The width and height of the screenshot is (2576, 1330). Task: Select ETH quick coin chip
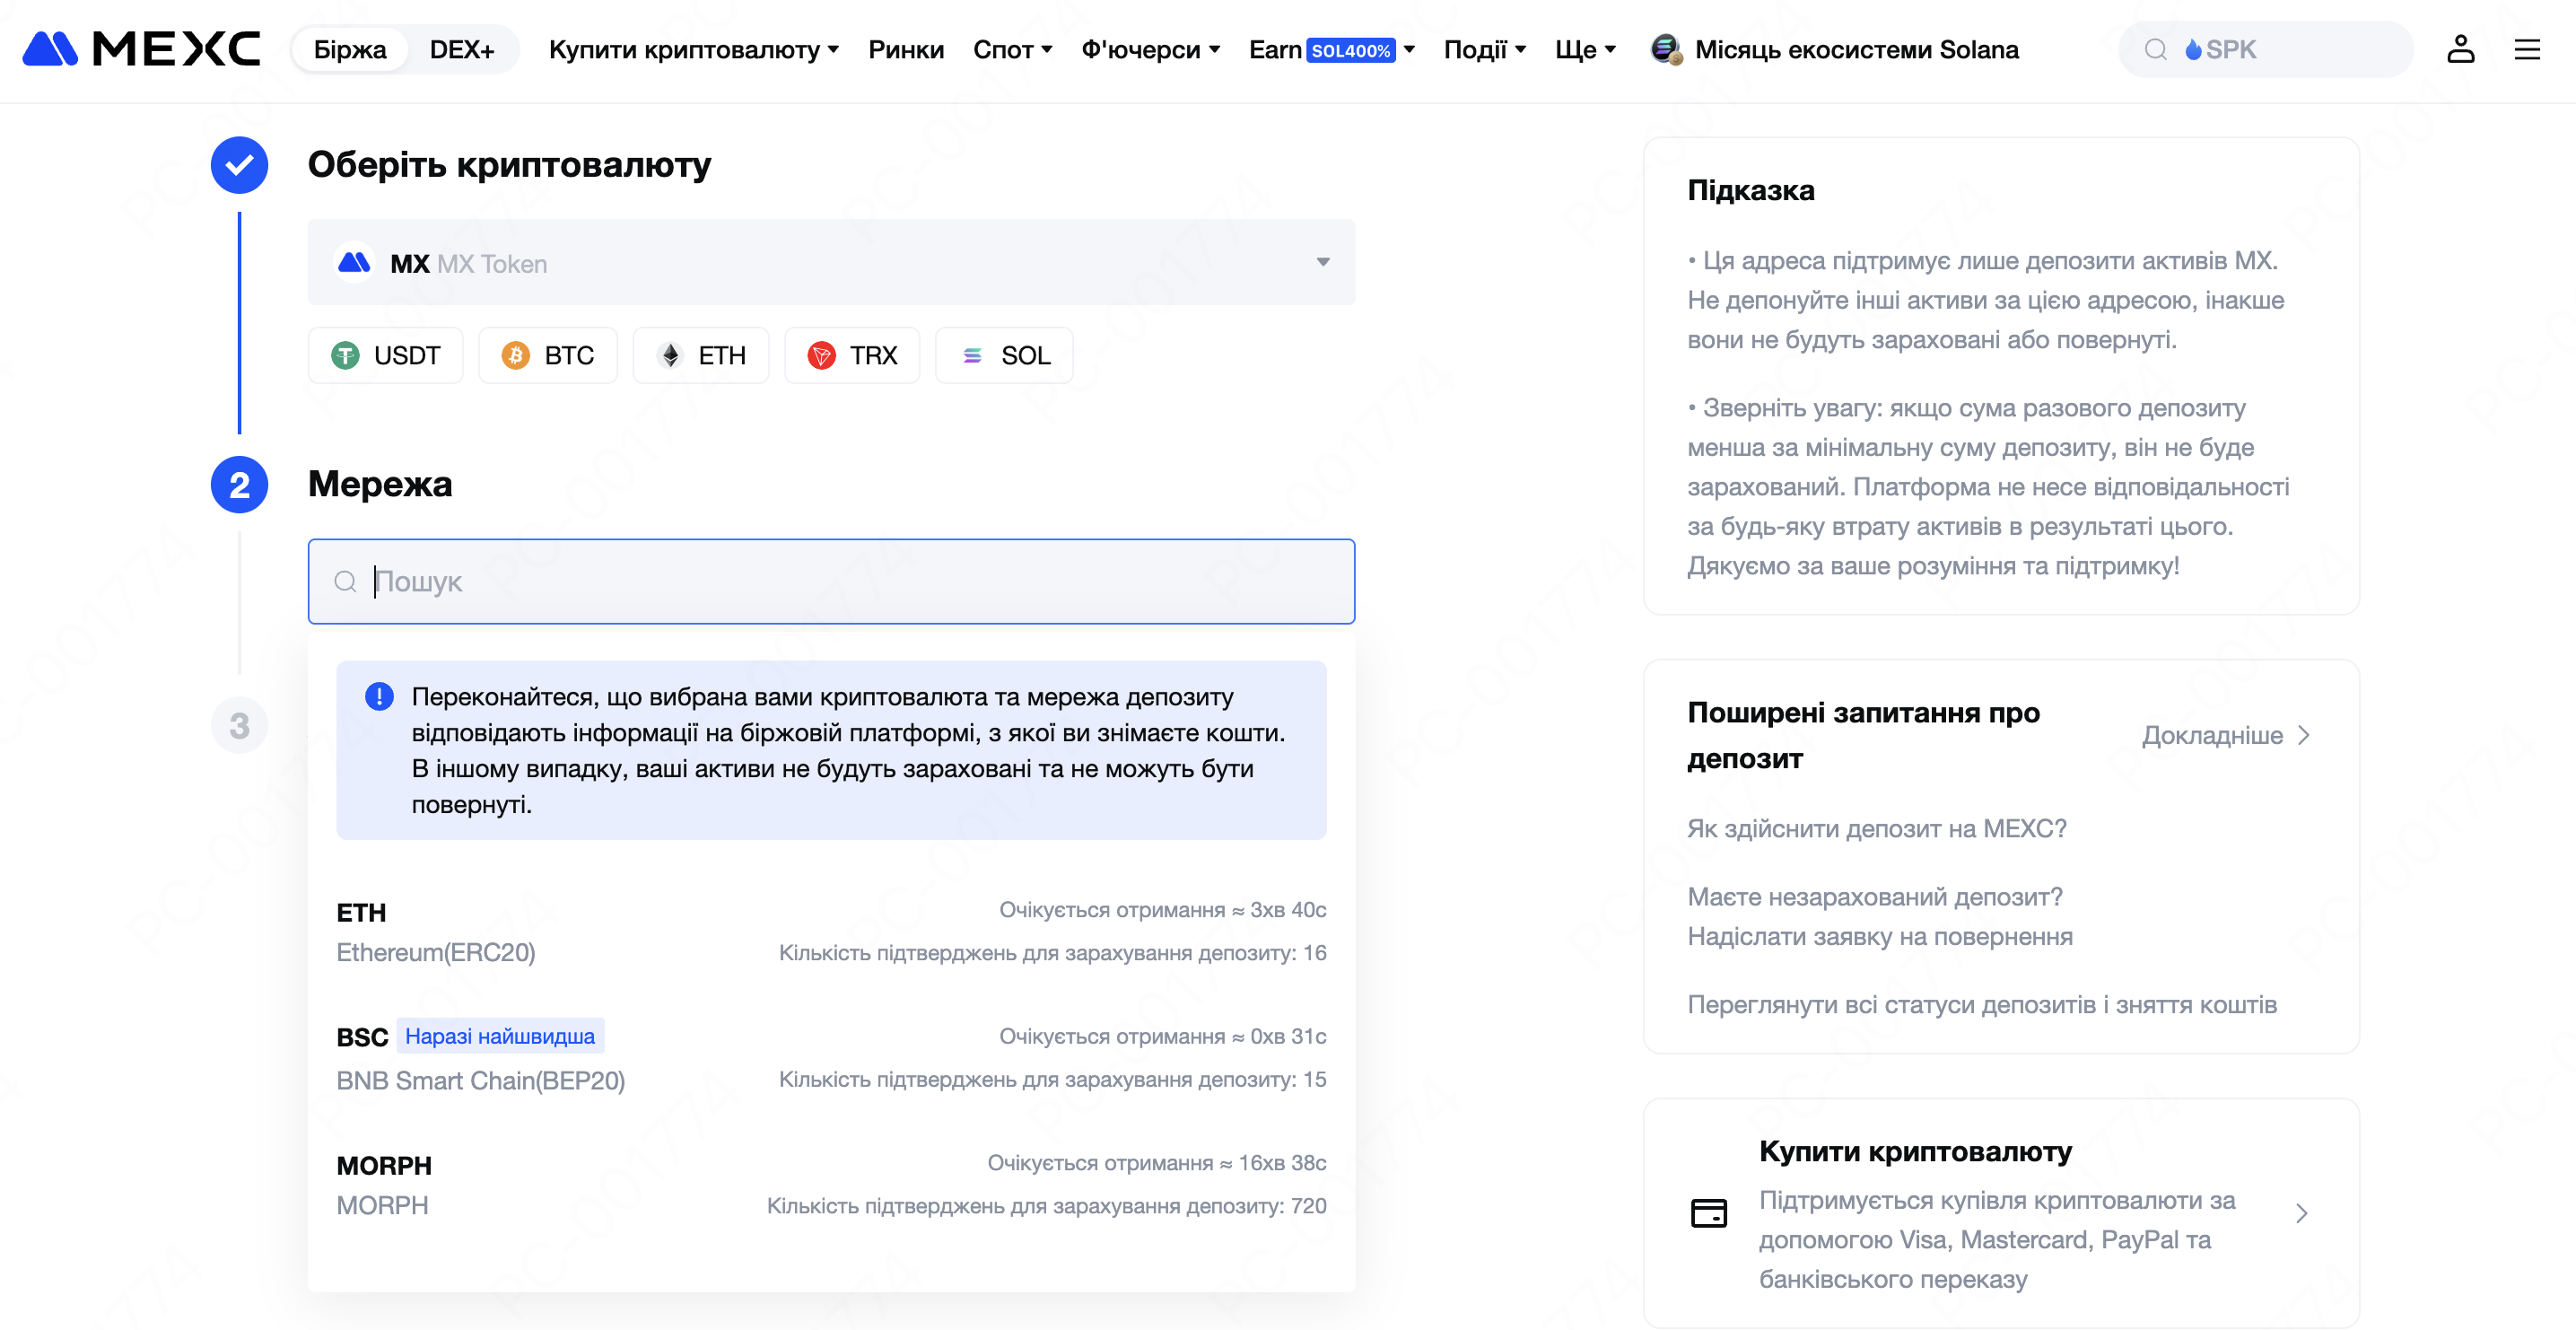[x=701, y=355]
